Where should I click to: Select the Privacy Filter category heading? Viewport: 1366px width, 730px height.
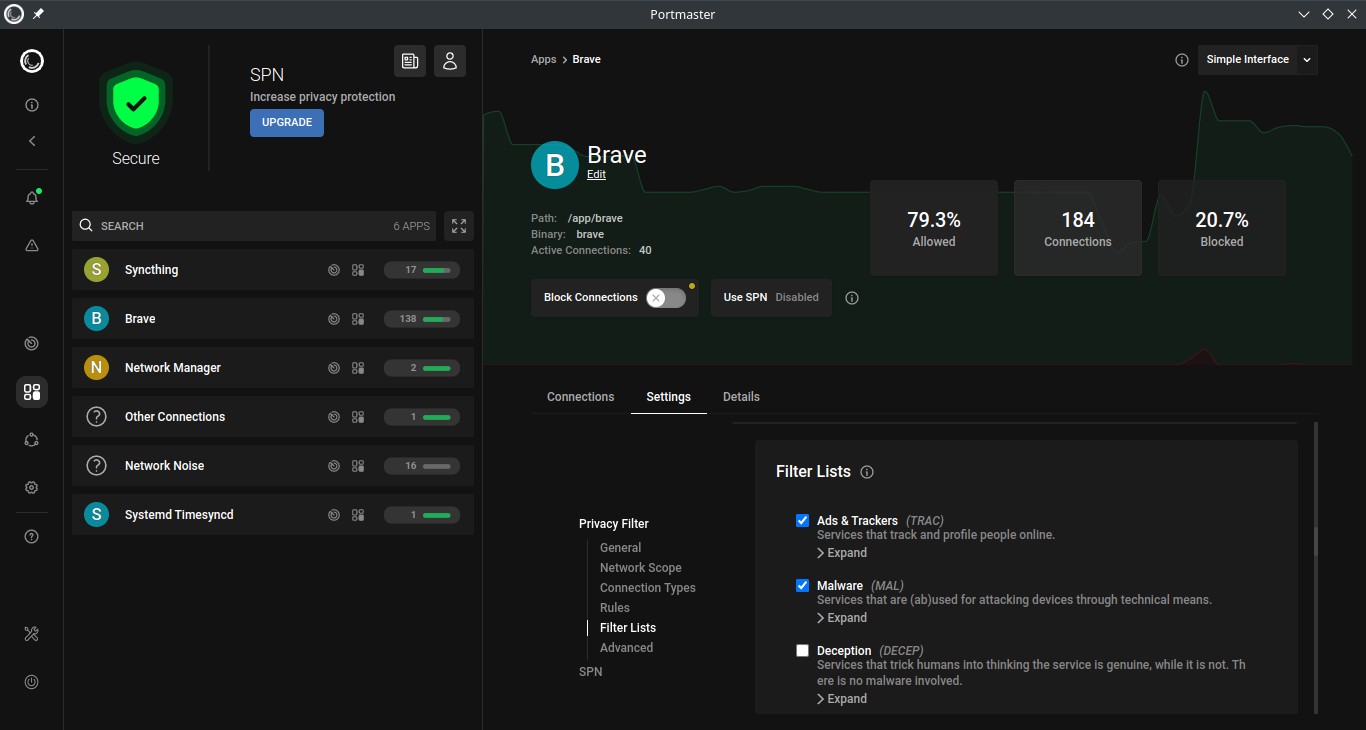(x=614, y=524)
